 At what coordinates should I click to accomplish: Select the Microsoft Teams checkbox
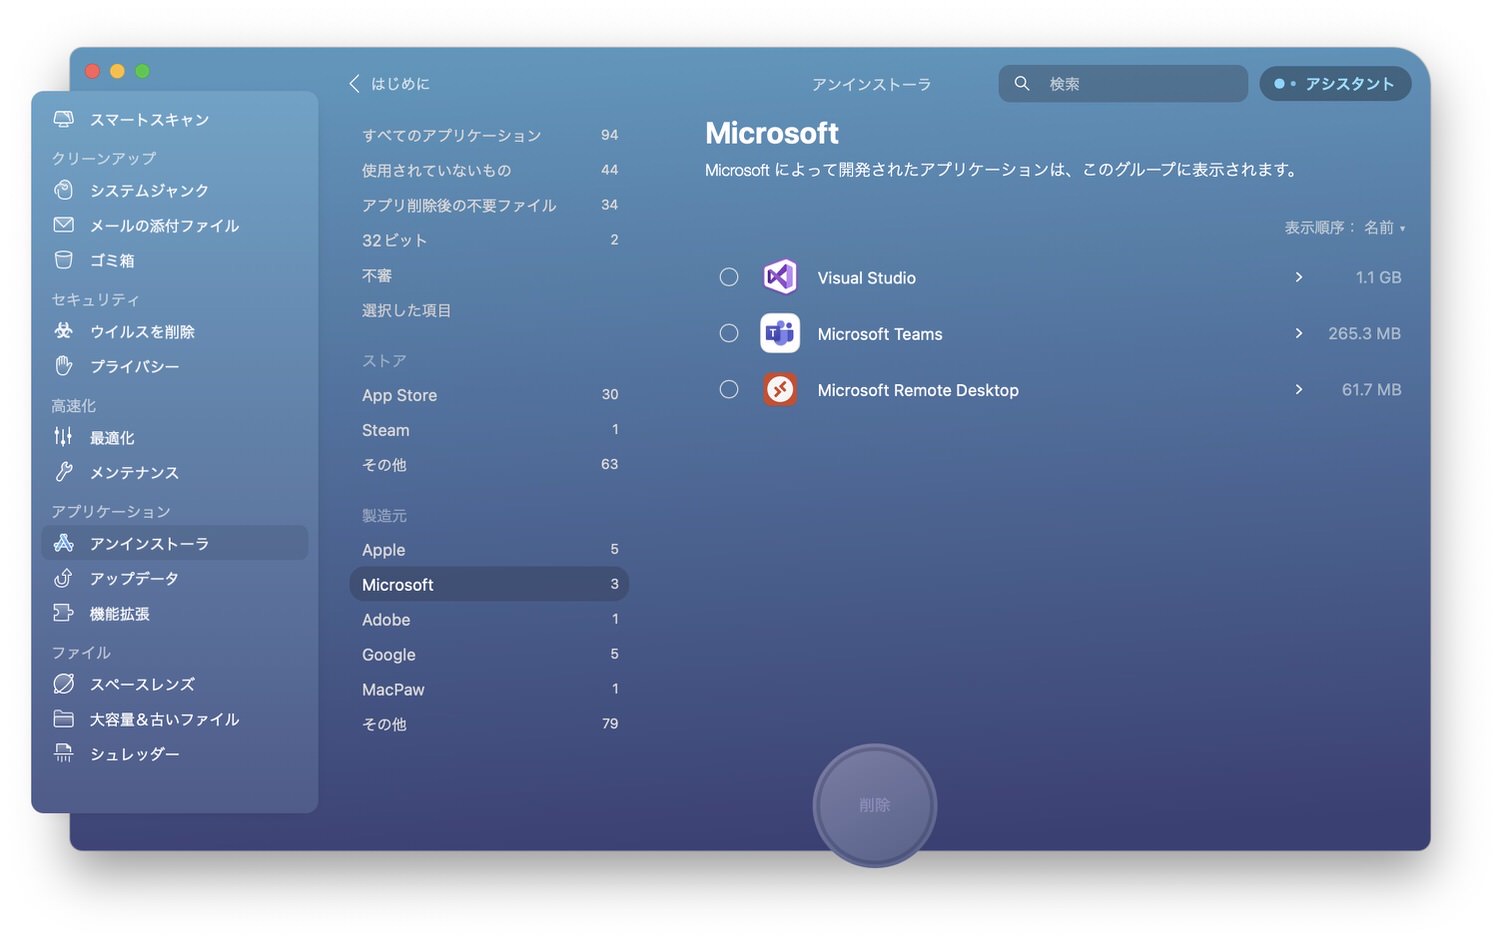[x=729, y=333]
